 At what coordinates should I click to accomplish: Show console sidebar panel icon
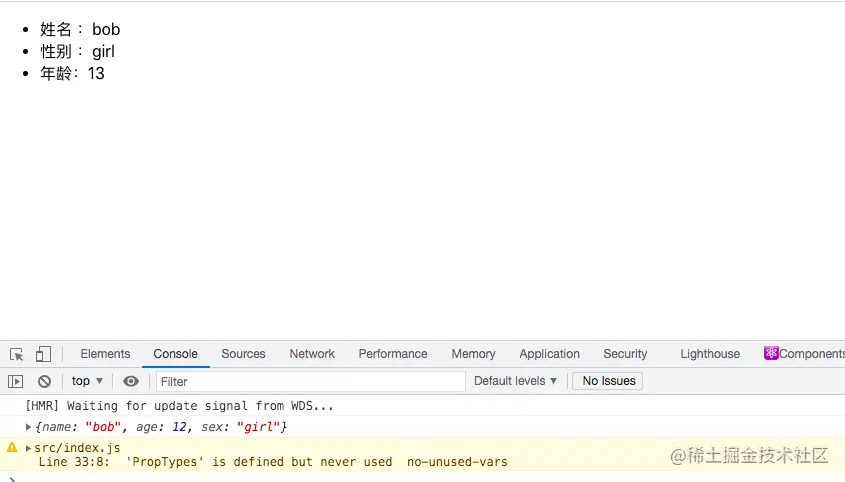(x=16, y=382)
